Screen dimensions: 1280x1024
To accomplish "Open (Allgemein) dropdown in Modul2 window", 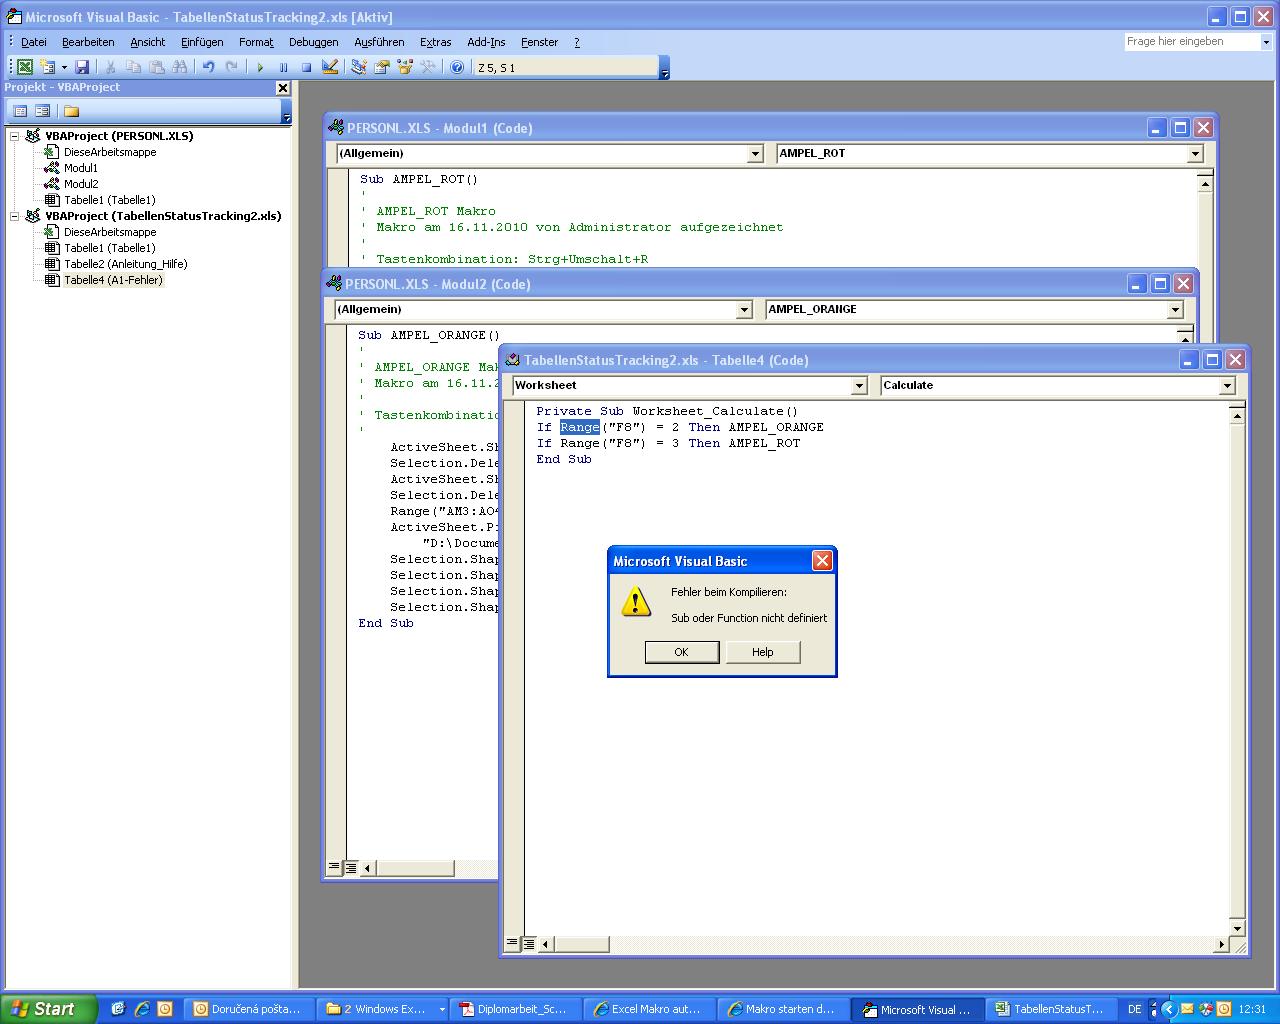I will click(743, 310).
